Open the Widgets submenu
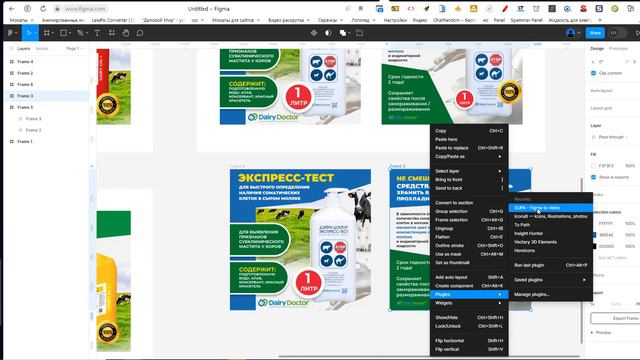Image resolution: width=640 pixels, height=360 pixels. click(x=469, y=303)
